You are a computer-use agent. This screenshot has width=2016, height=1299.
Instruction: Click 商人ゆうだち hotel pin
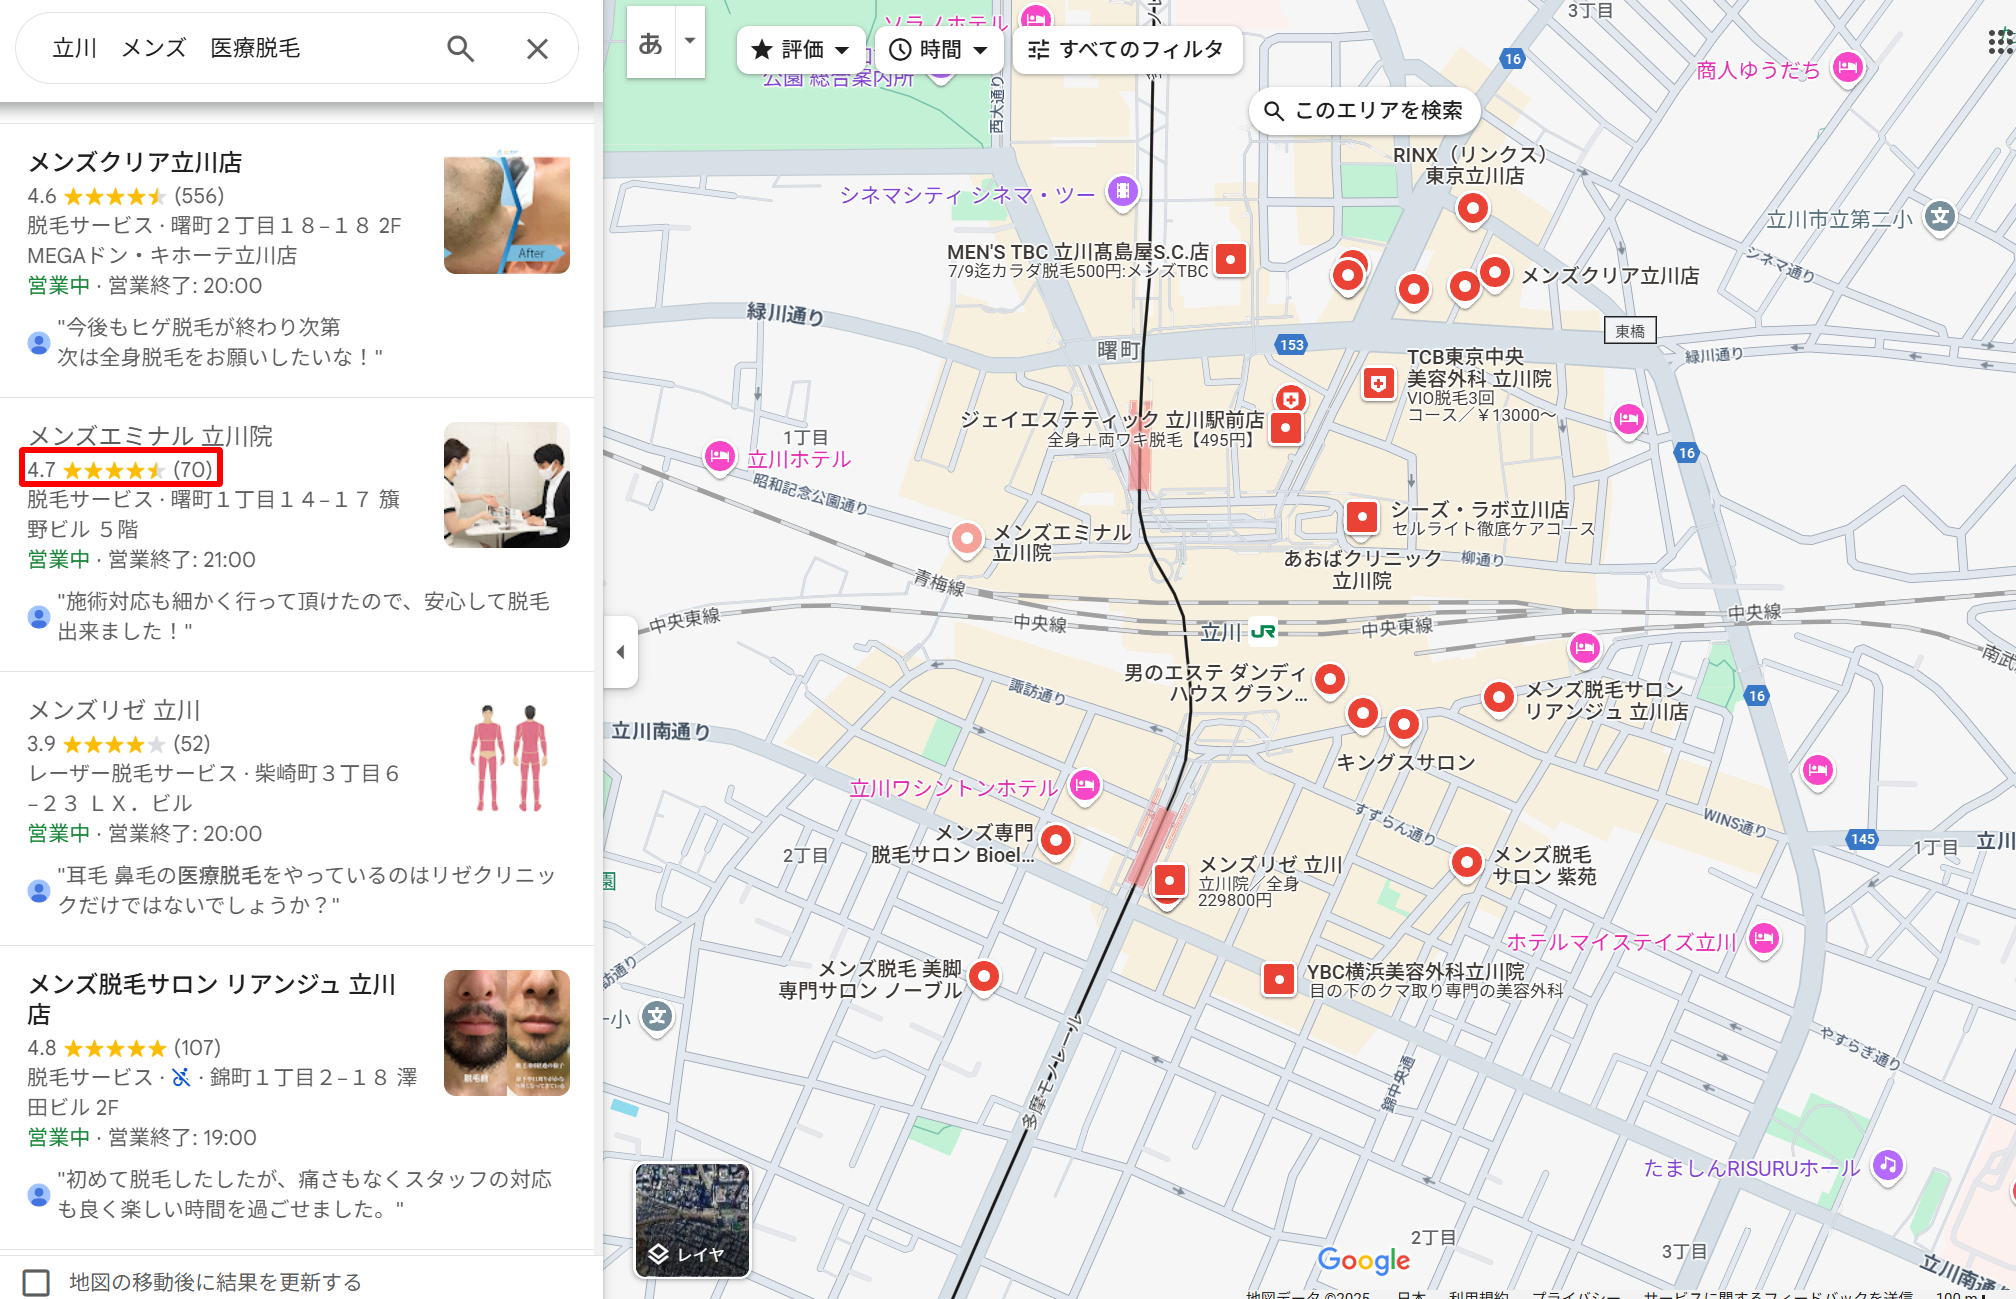pyautogui.click(x=1848, y=69)
